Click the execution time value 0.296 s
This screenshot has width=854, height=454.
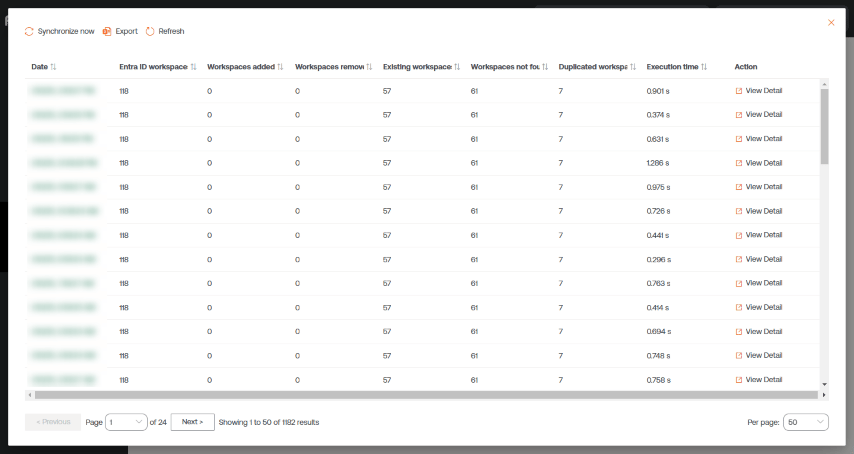(x=658, y=260)
